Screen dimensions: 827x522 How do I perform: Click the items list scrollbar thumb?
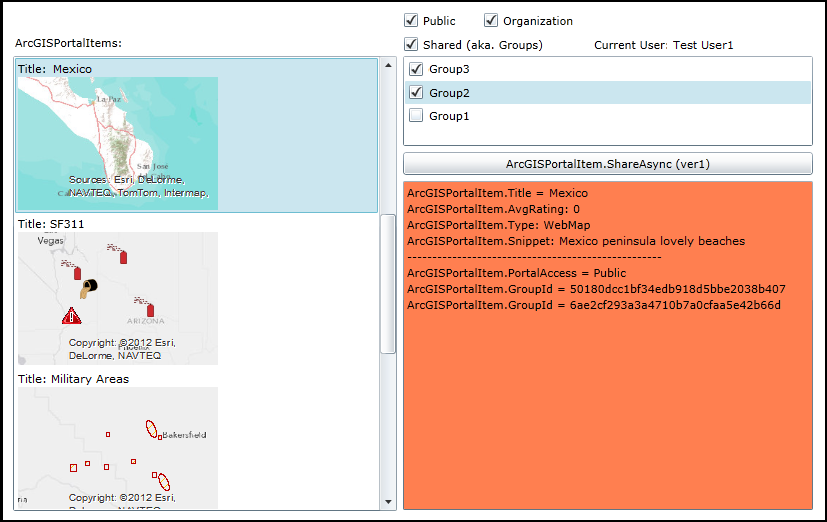click(x=388, y=284)
